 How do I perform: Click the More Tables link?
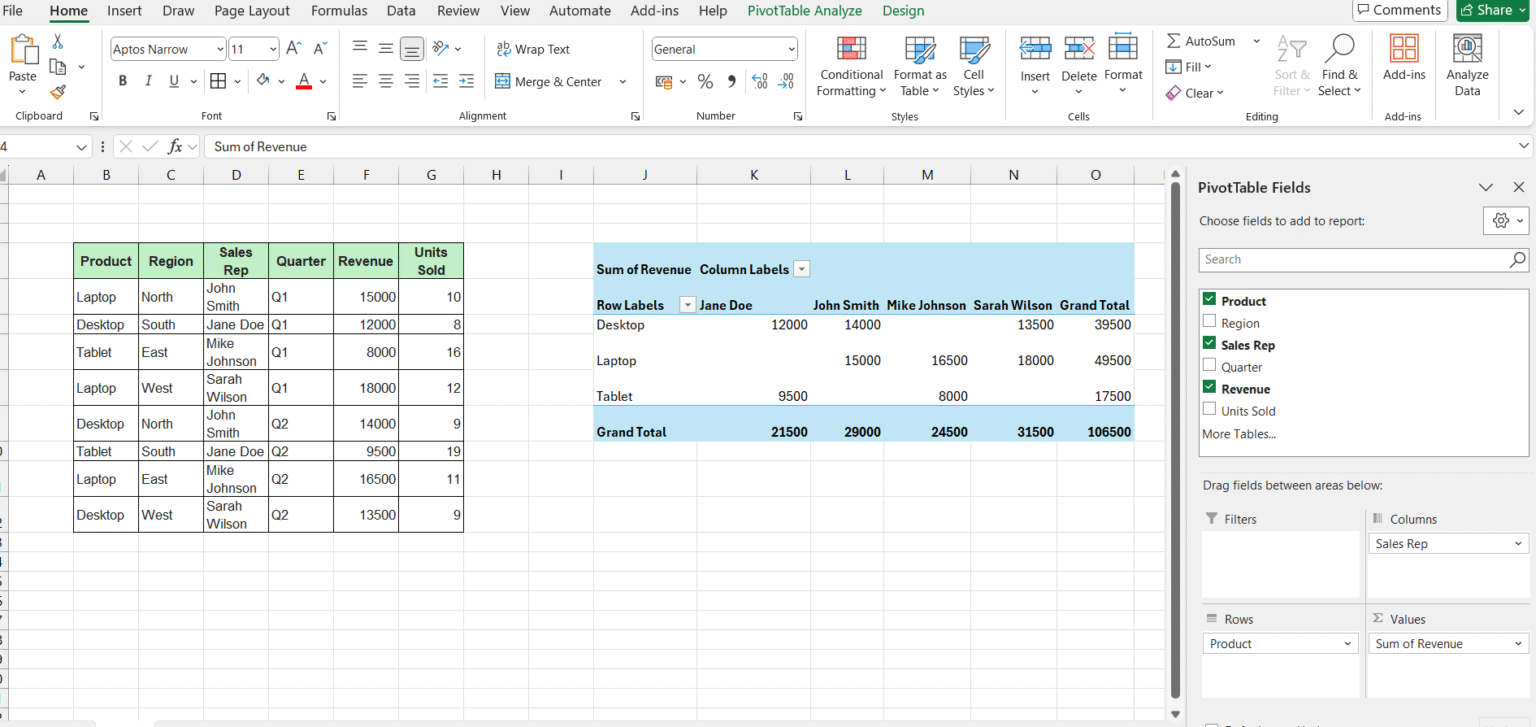coord(1238,434)
